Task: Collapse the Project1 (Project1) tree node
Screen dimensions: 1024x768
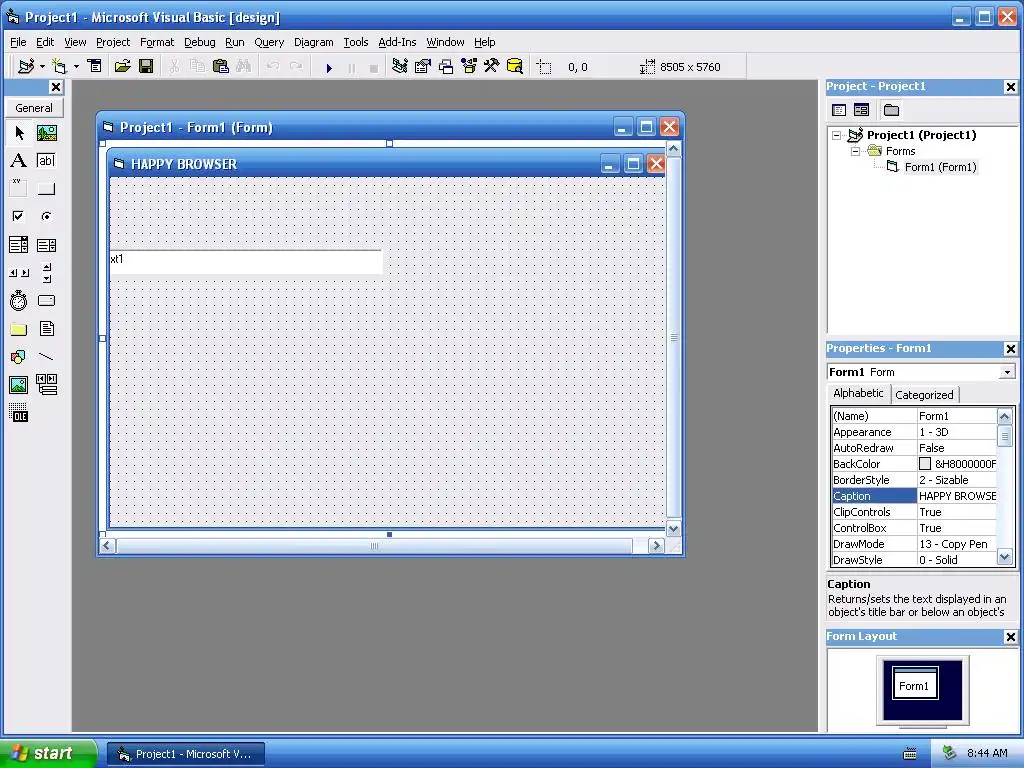Action: tap(836, 135)
